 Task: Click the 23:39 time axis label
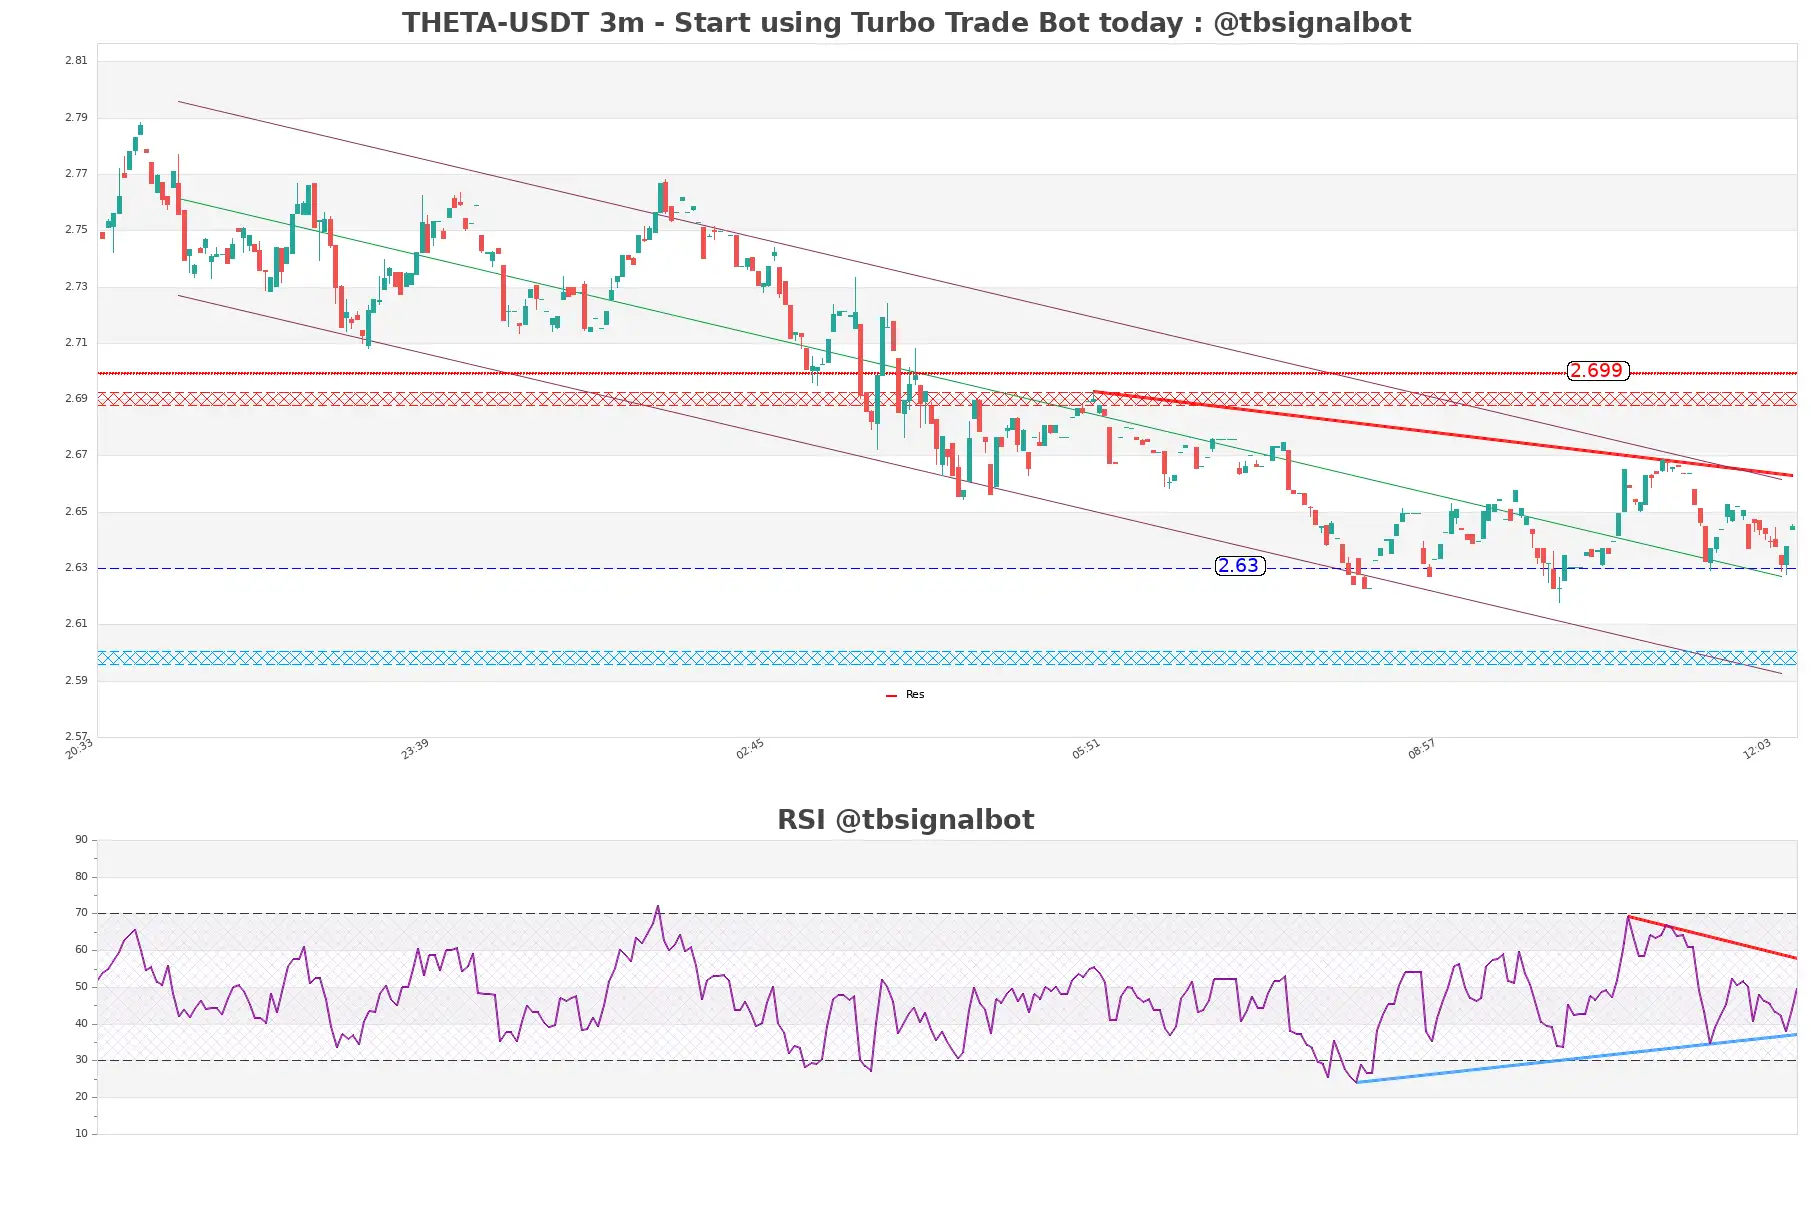(415, 749)
